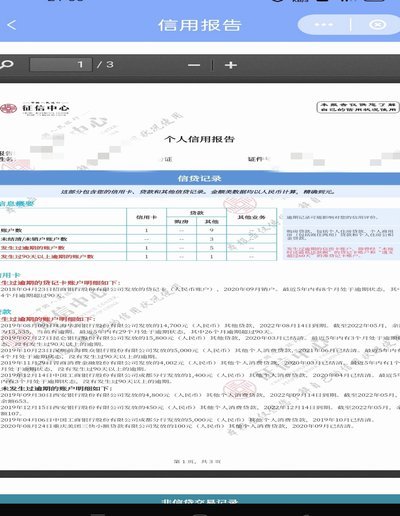Screen dimensions: 400x516
Task: Tap the back arrow in the header
Action: tap(12, 25)
